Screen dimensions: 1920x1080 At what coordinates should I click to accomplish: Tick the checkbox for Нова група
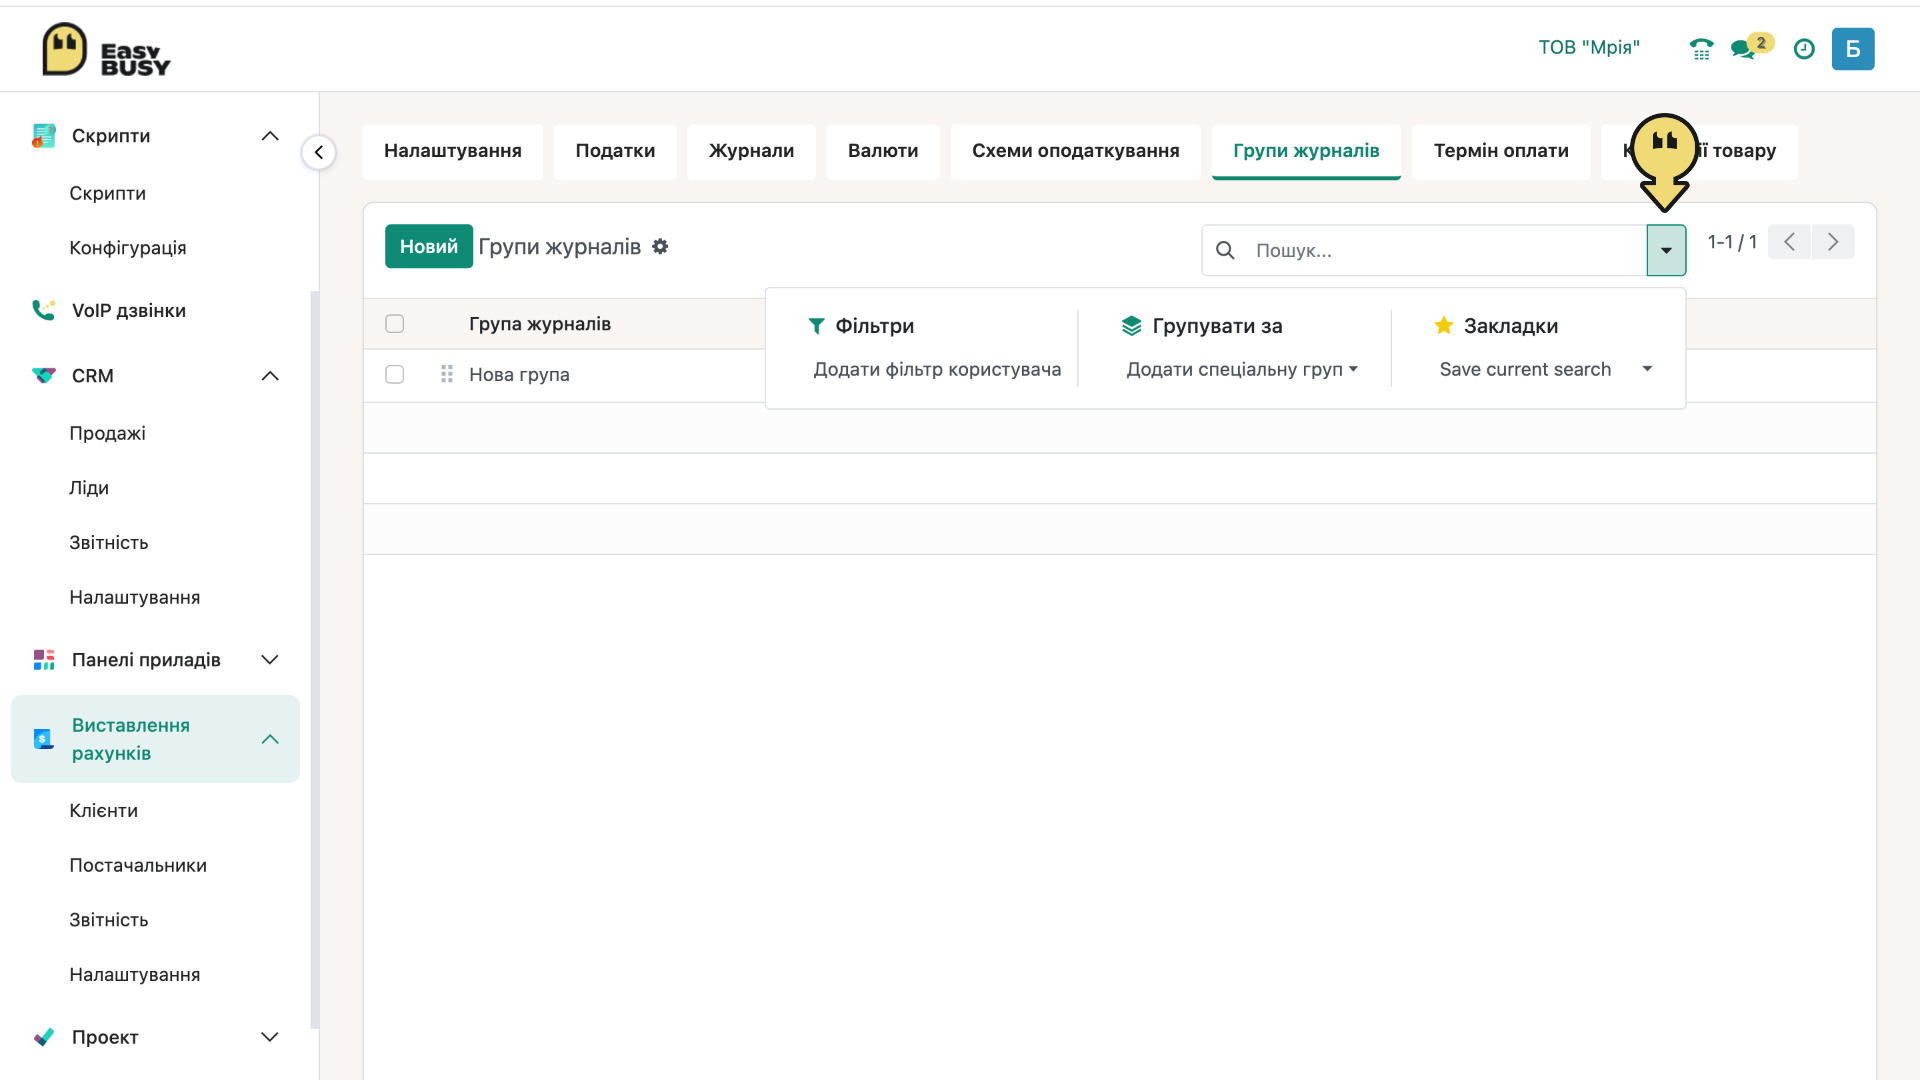[395, 374]
